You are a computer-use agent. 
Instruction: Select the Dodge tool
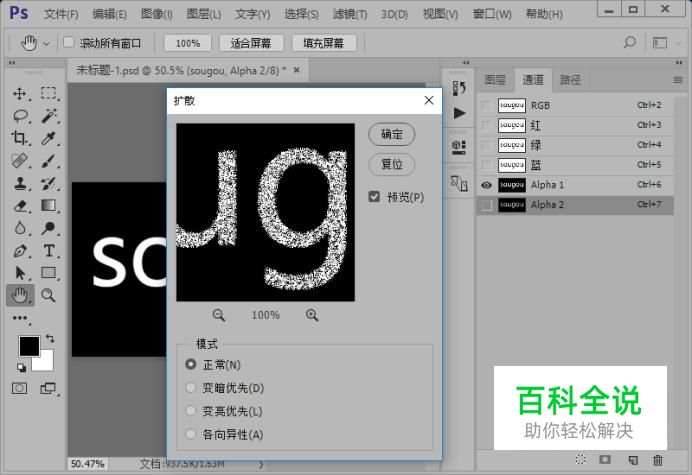[x=49, y=228]
